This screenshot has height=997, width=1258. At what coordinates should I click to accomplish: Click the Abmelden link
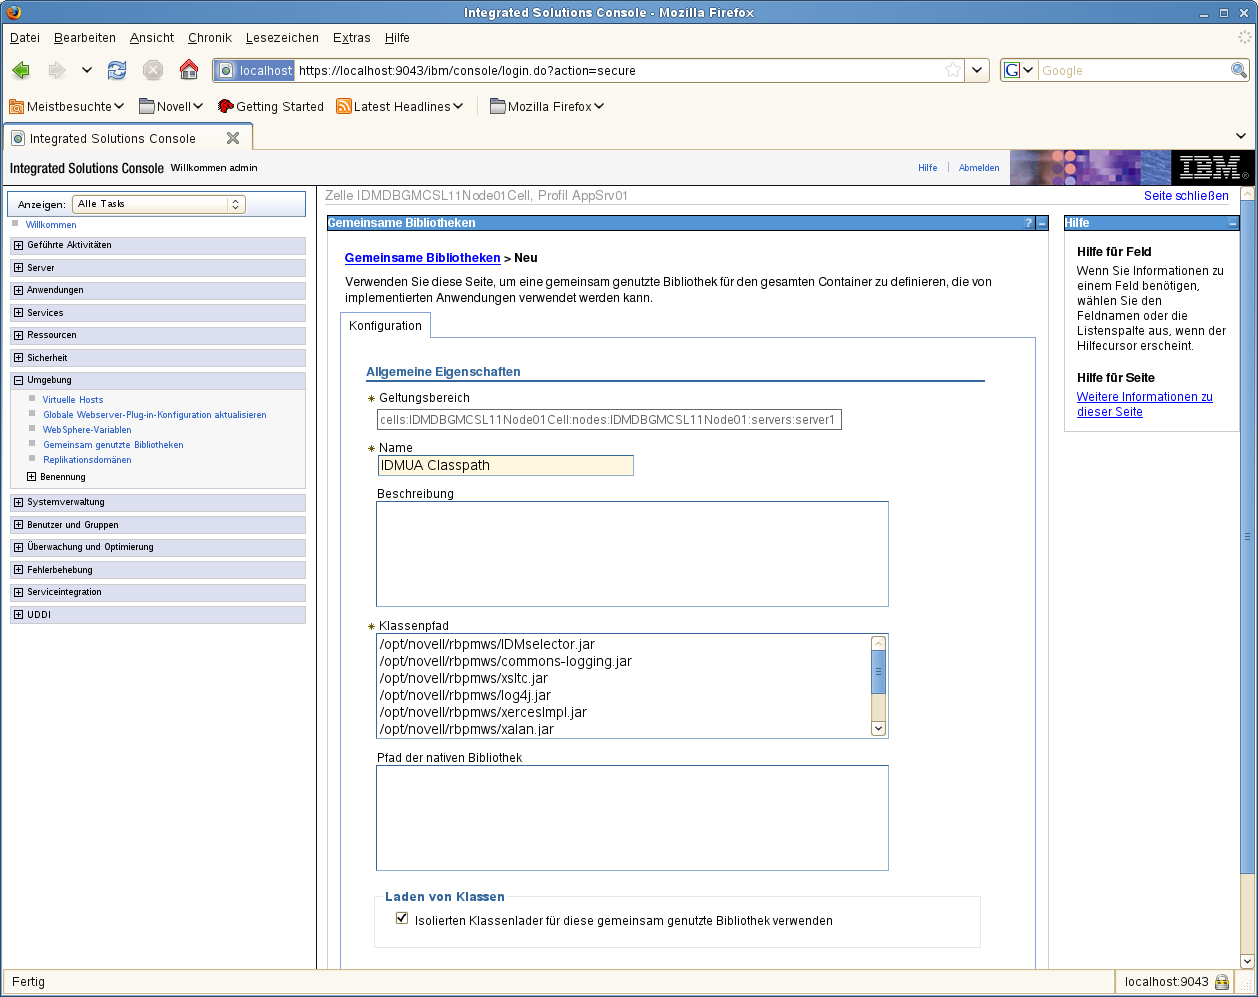(x=978, y=168)
